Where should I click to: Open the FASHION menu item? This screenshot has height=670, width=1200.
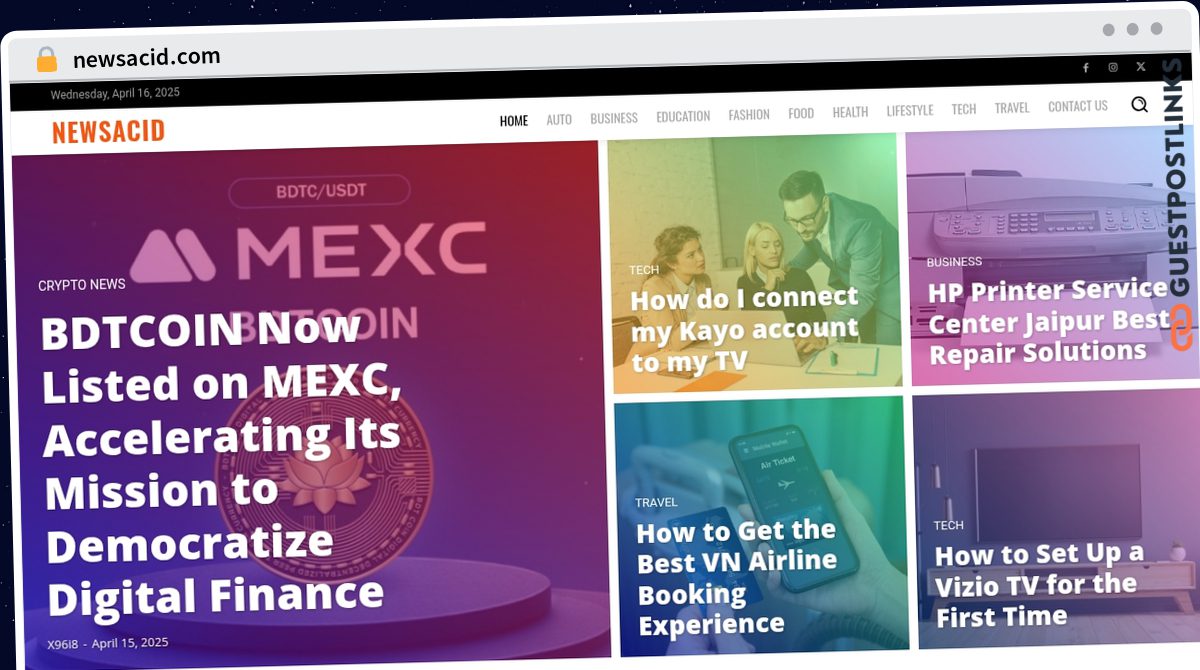click(749, 115)
